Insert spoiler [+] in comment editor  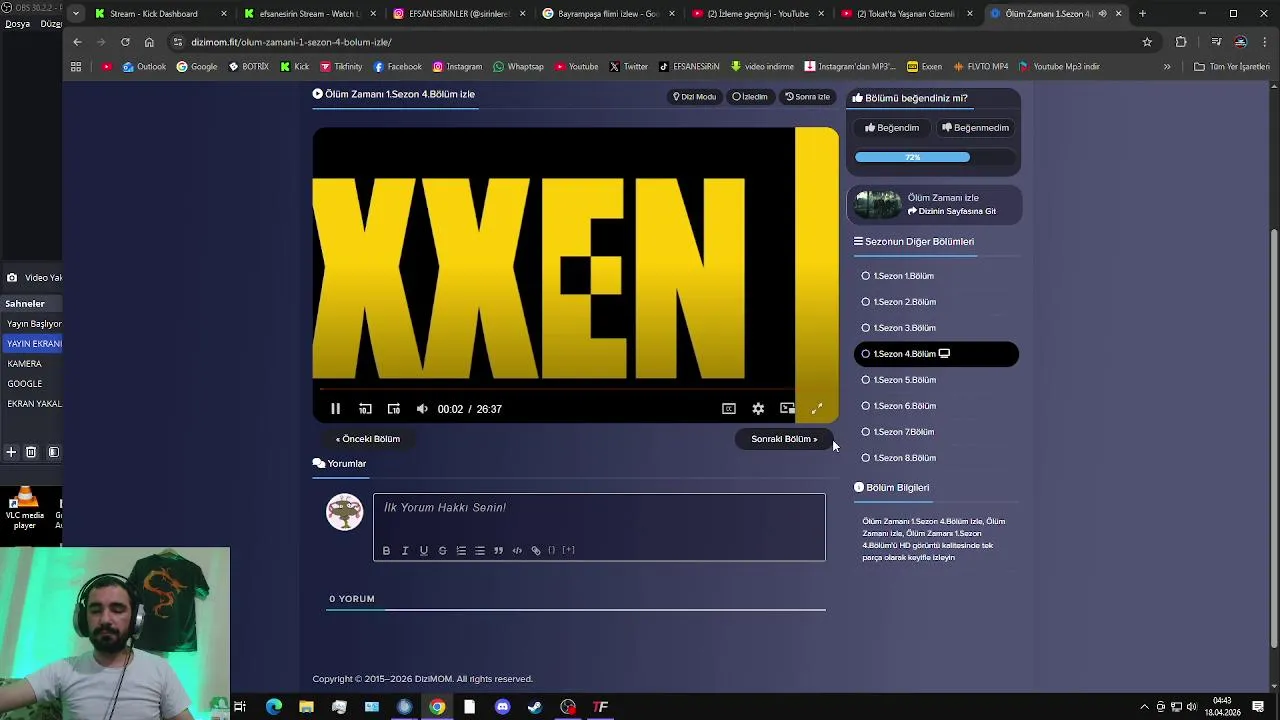(568, 551)
